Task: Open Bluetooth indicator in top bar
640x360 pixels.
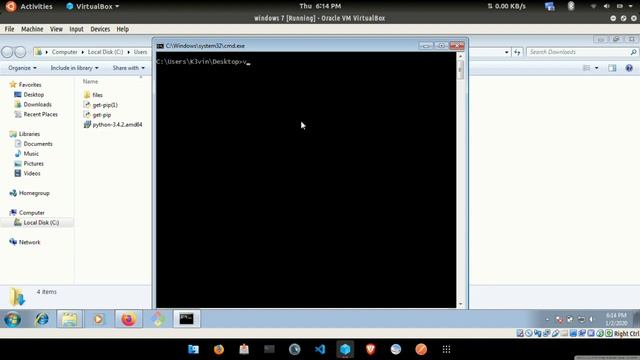Action: pos(571,6)
